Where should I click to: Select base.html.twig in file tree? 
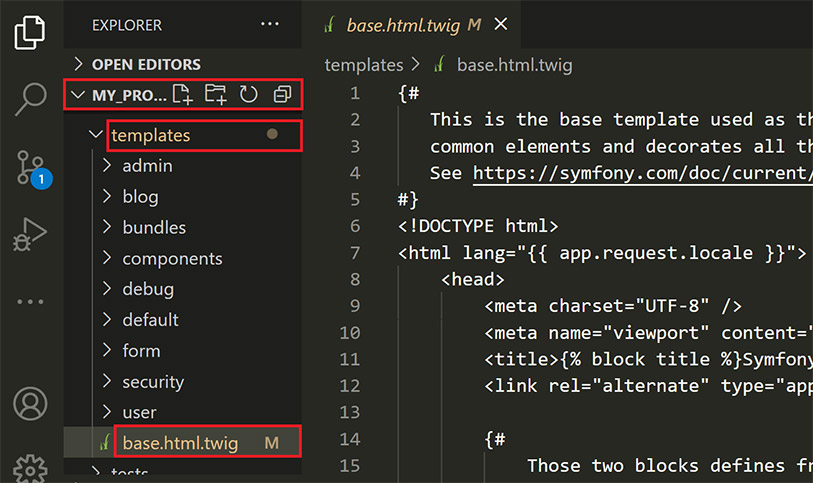pos(180,442)
